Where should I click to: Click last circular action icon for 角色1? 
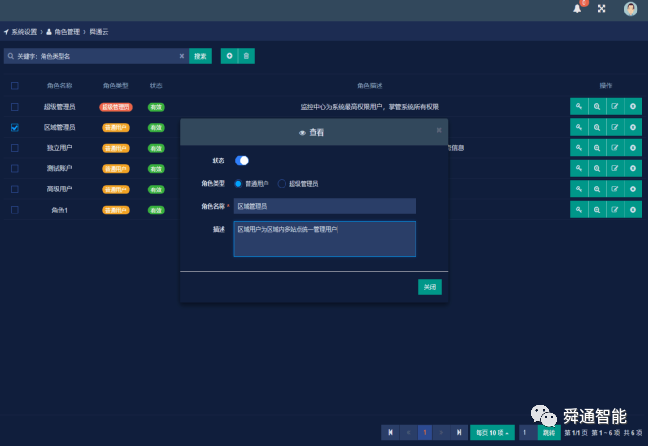coord(633,210)
